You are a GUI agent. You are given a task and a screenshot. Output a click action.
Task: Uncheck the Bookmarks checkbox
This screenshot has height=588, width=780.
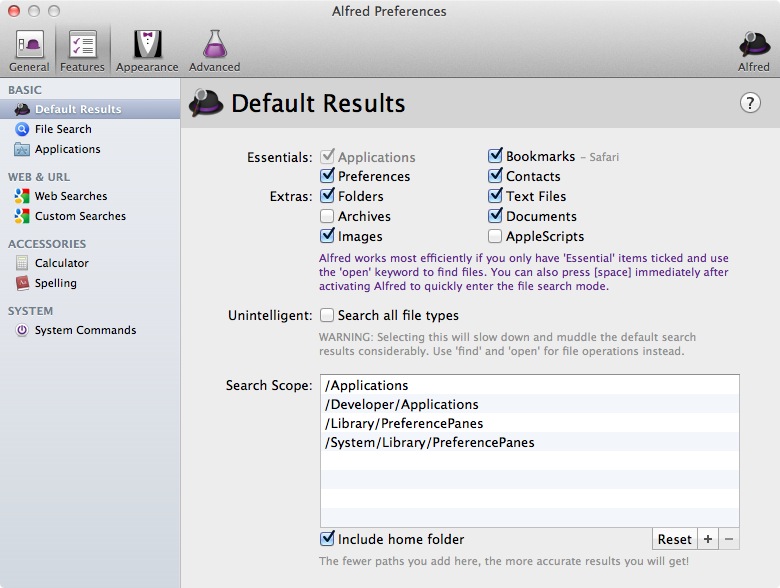coord(495,156)
